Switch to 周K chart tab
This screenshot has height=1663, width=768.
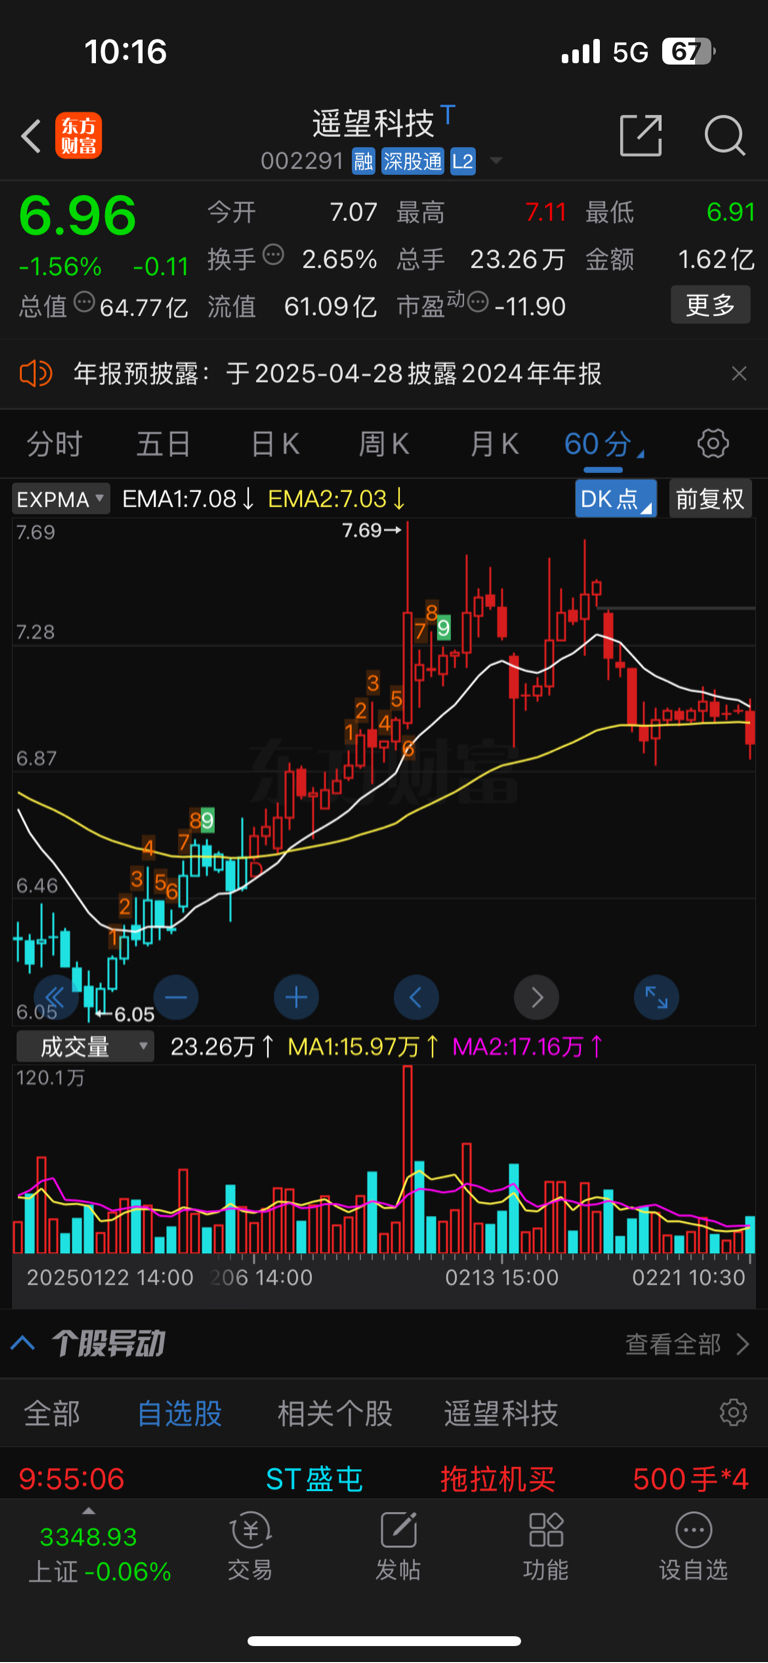(x=384, y=444)
